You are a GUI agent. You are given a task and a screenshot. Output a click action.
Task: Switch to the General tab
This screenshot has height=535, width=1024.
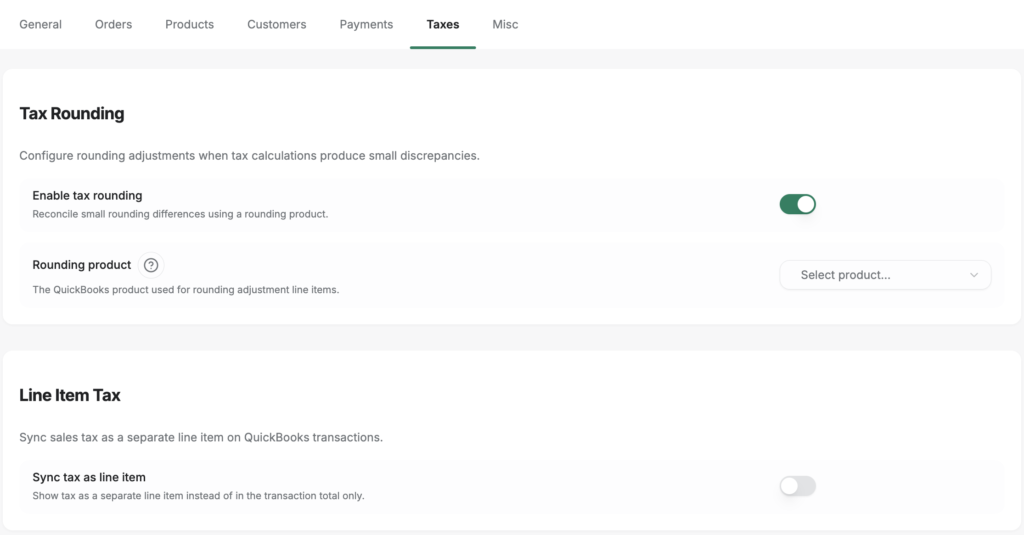40,24
